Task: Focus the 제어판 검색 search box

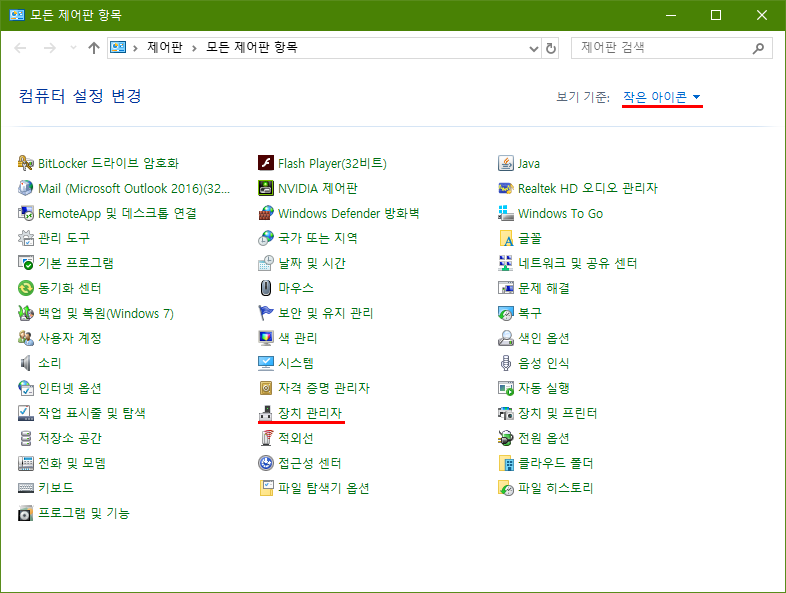Action: pyautogui.click(x=672, y=48)
